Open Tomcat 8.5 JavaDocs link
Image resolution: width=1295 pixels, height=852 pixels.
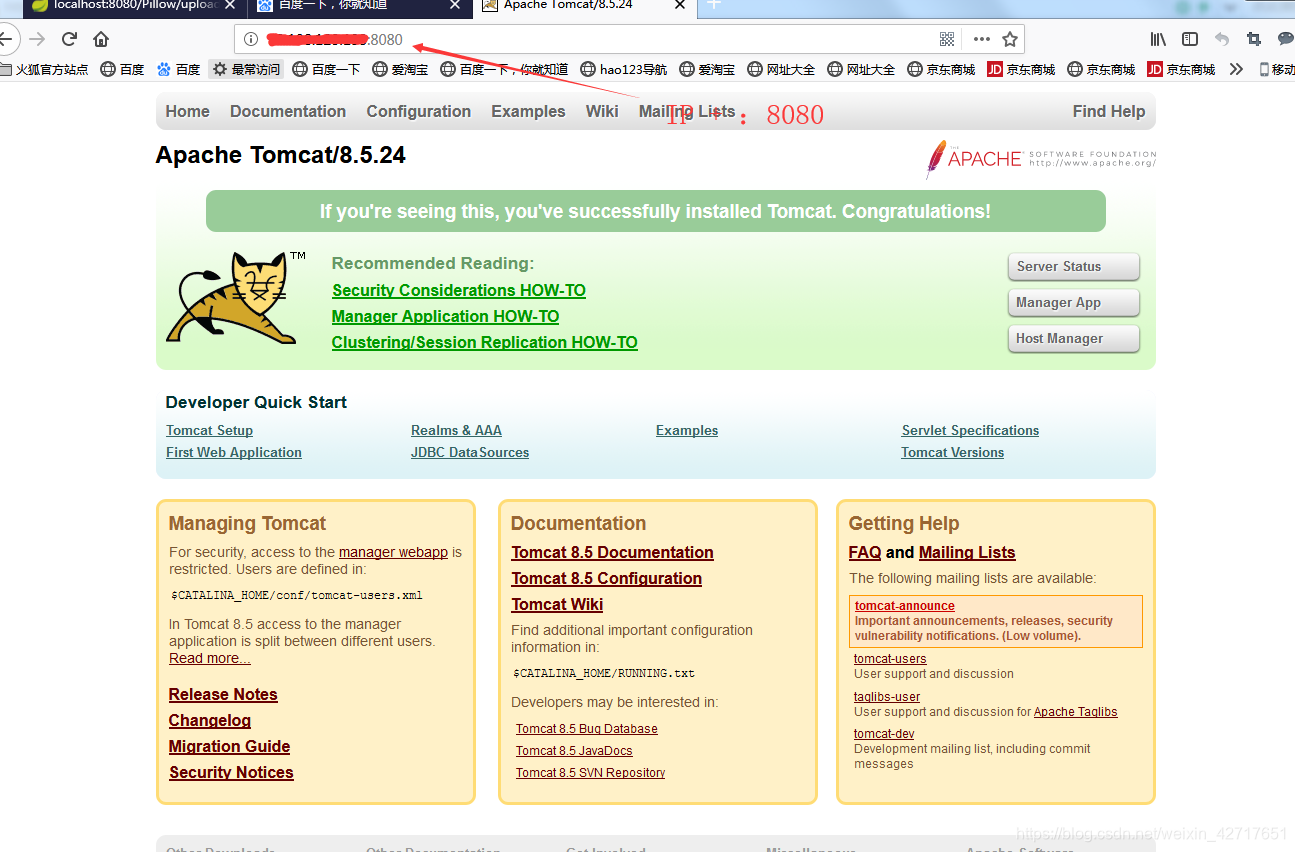(x=574, y=751)
